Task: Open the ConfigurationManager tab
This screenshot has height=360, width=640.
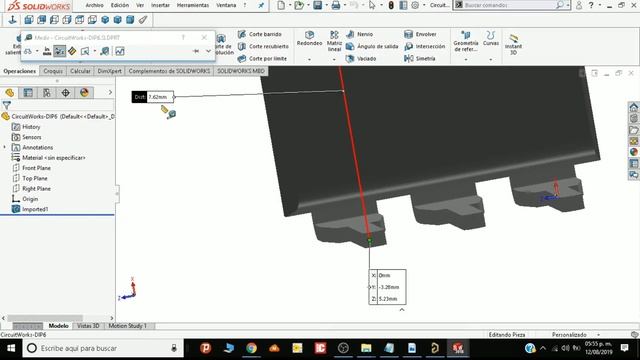Action: (x=47, y=93)
